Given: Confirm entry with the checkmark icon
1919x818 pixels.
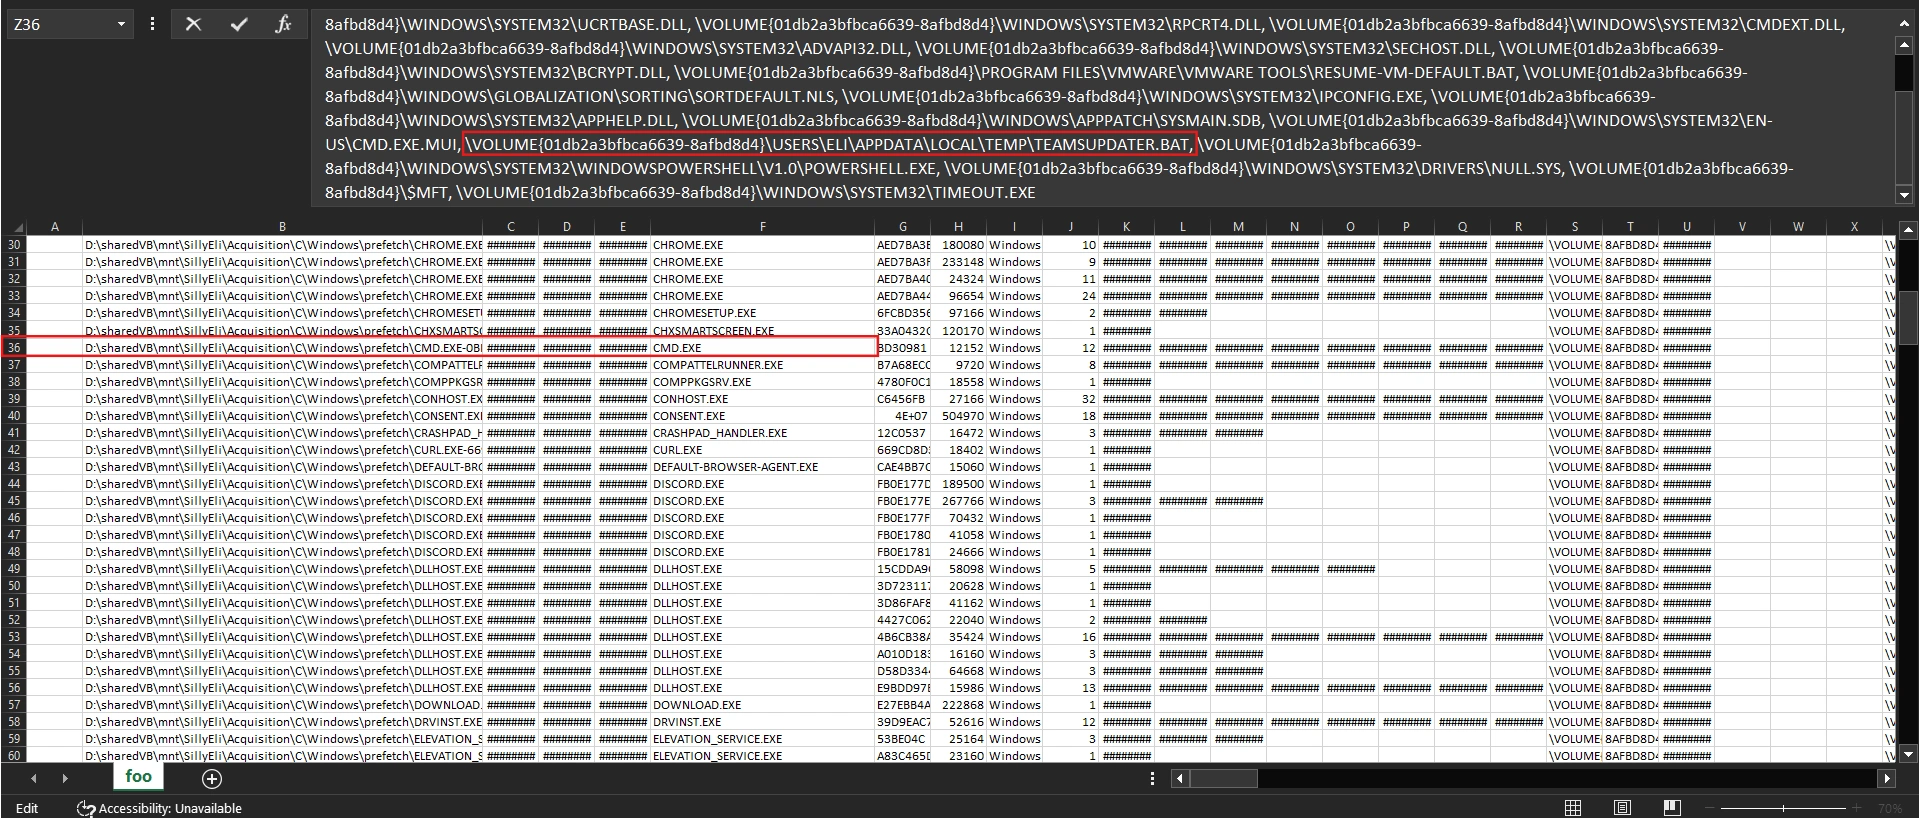Looking at the screenshot, I should 239,24.
